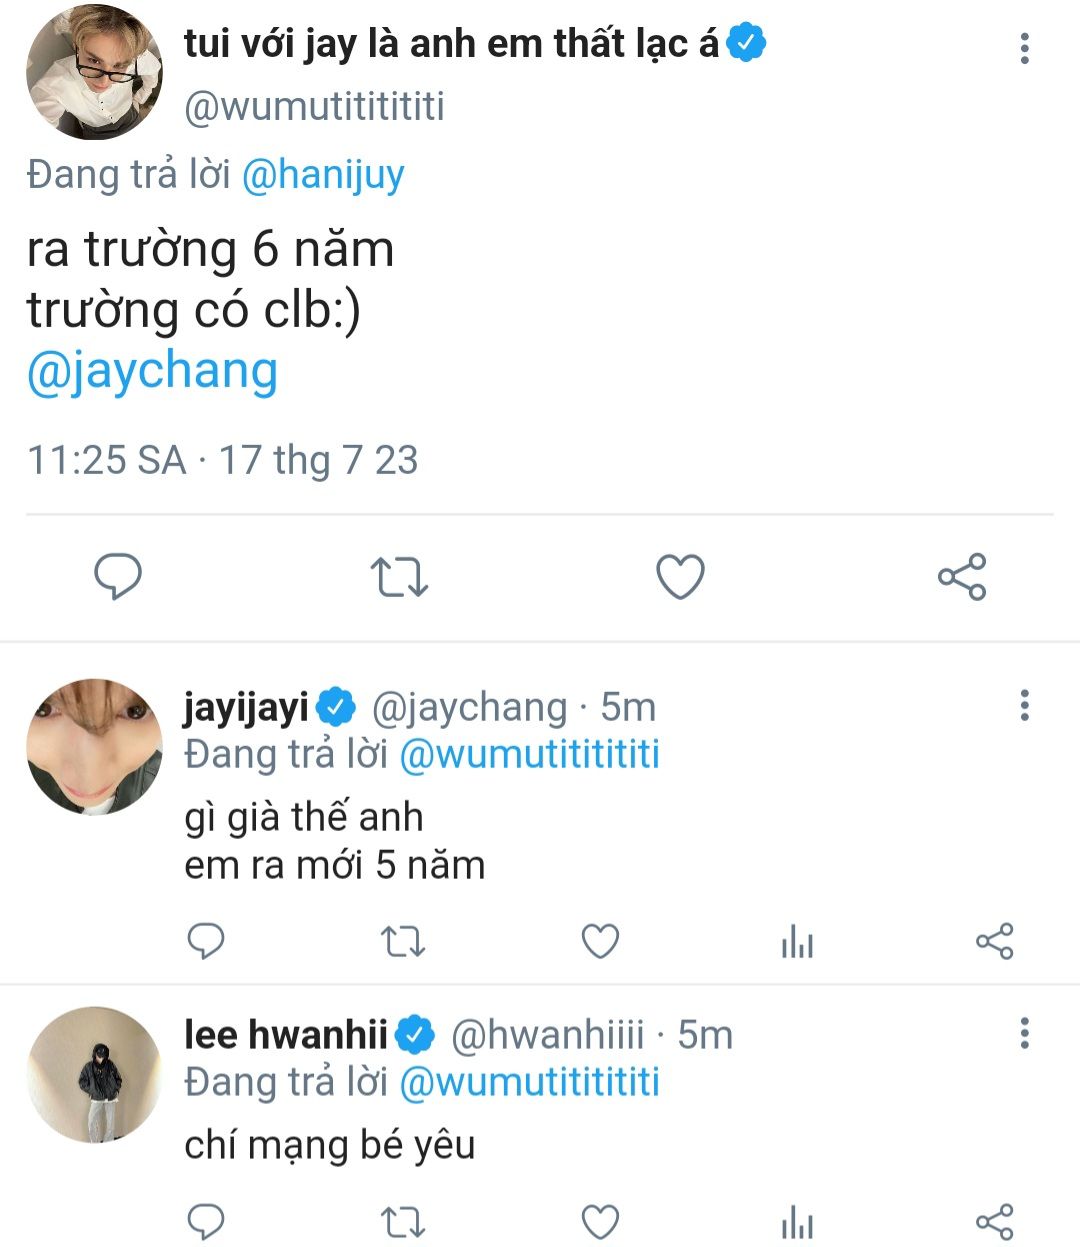Open the @hanijuy mention link

(x=323, y=175)
